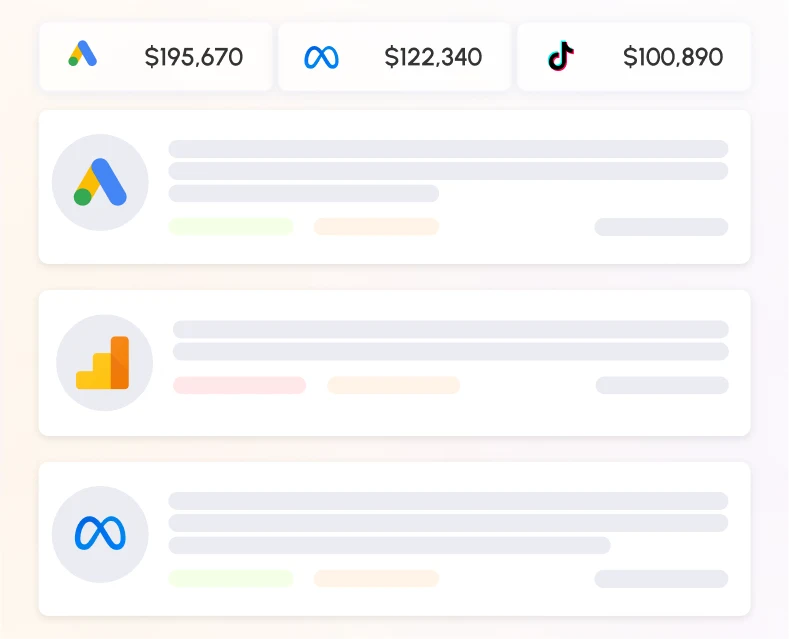
Task: Click the $122,340 spend amount
Action: click(433, 57)
